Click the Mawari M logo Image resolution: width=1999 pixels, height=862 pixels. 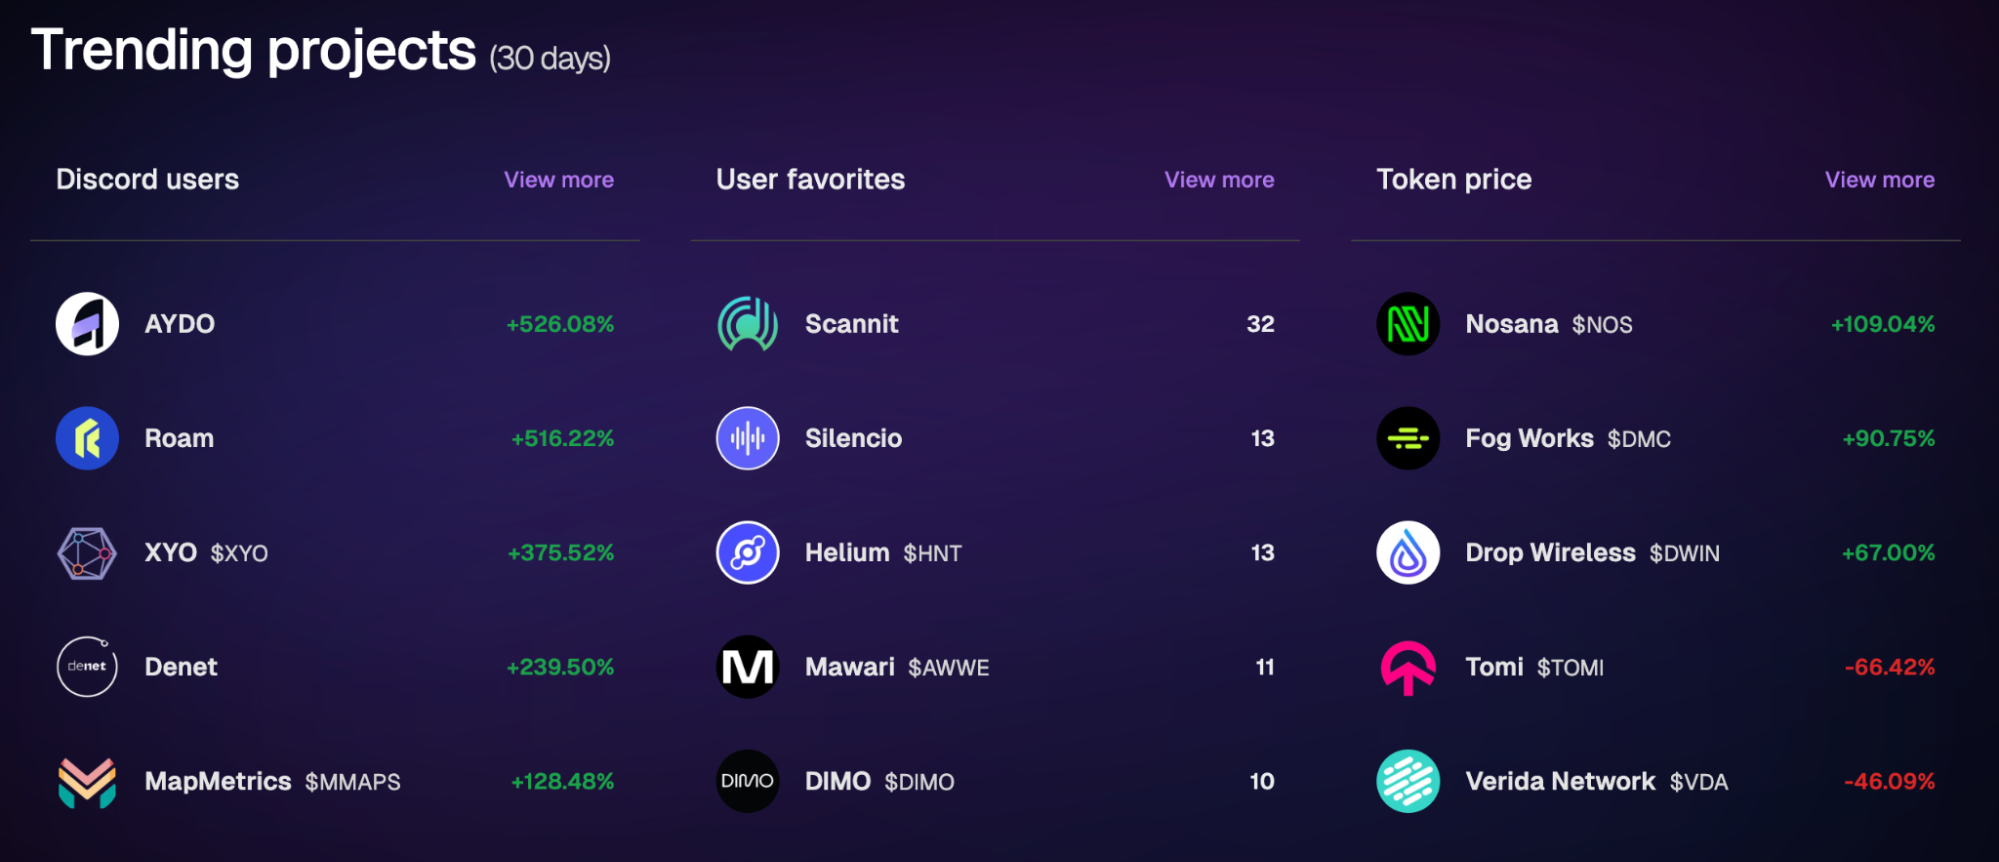(747, 667)
